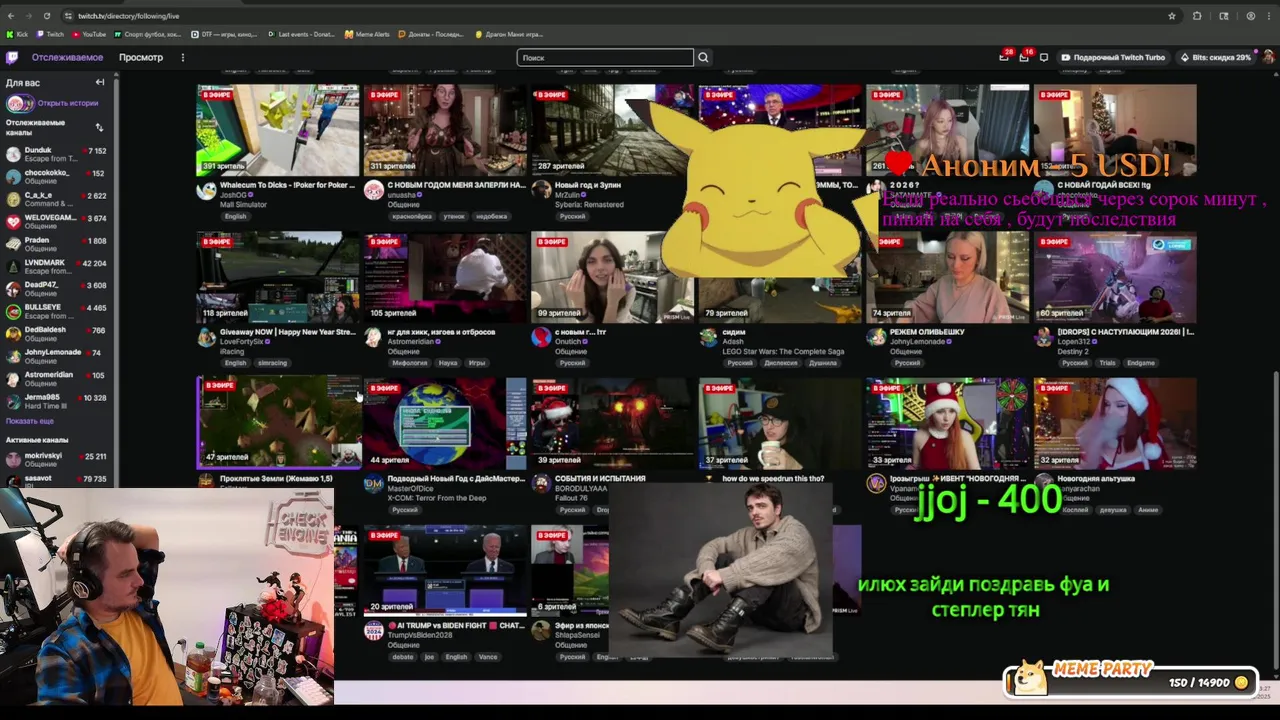
Task: Reload the browser page
Action: (x=47, y=16)
